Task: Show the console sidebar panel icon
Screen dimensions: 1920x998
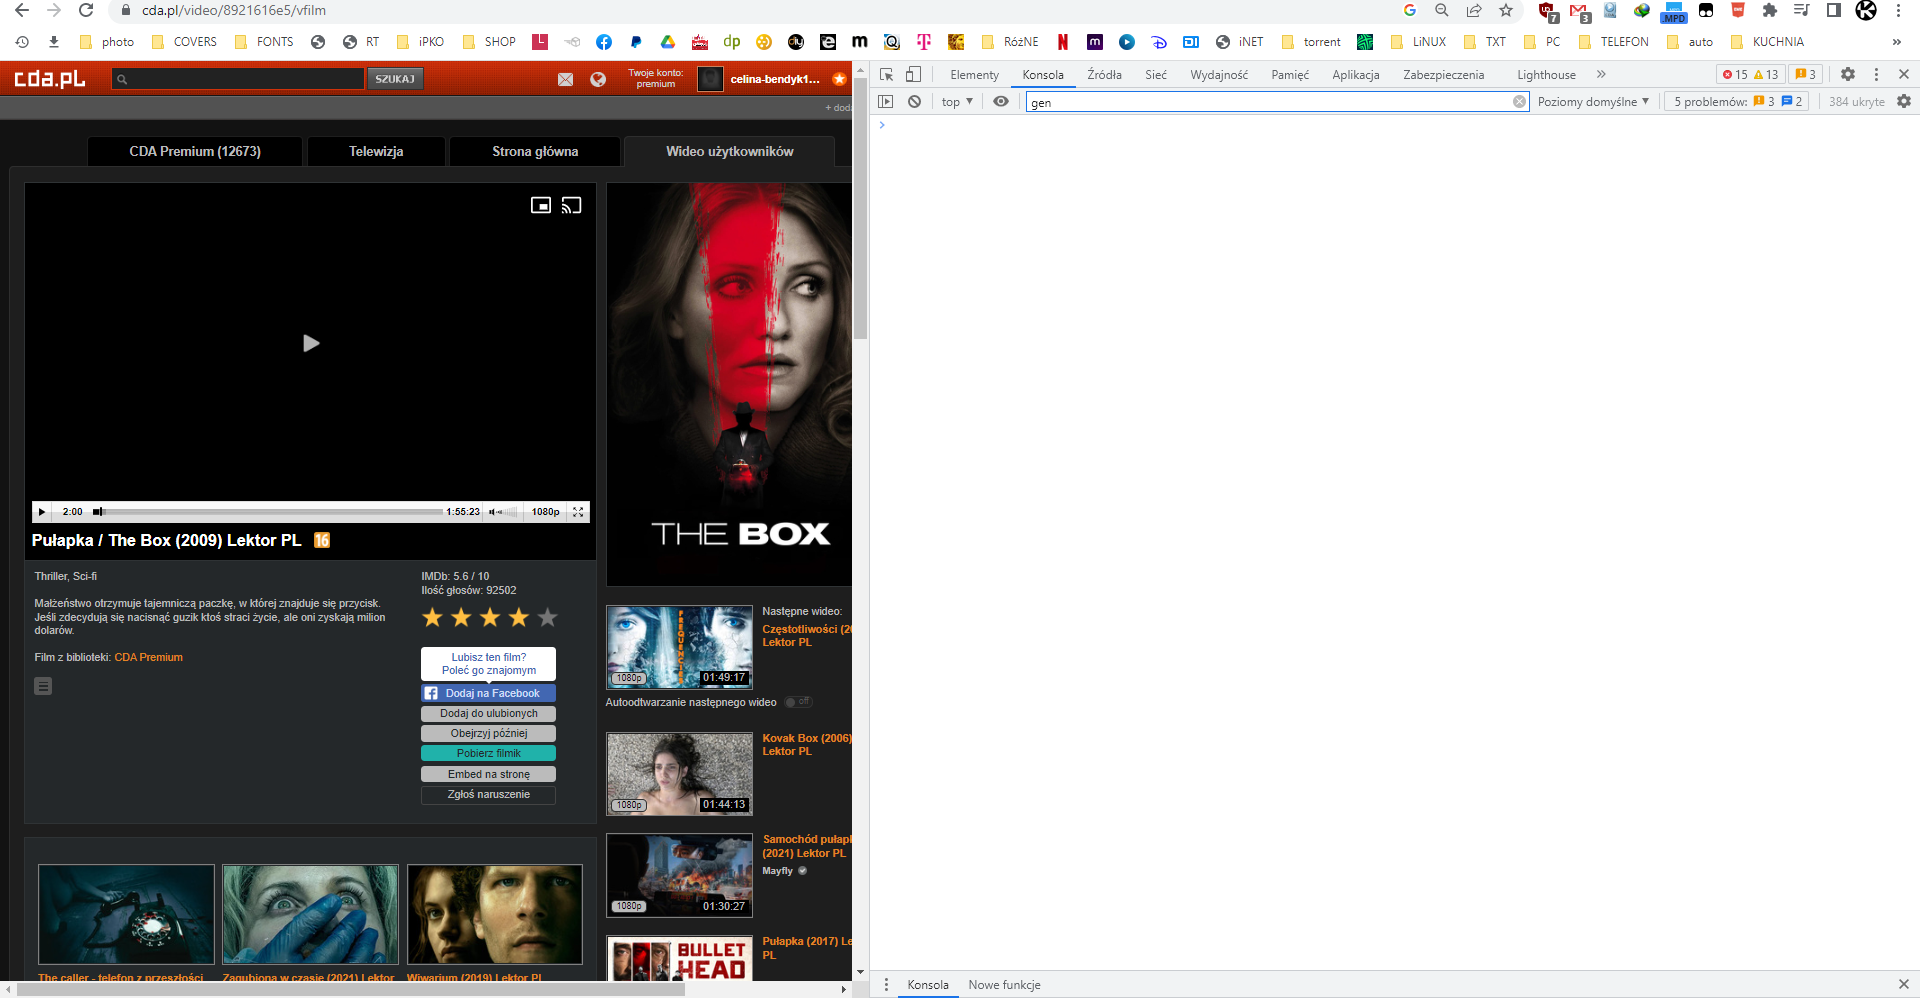Action: point(886,101)
